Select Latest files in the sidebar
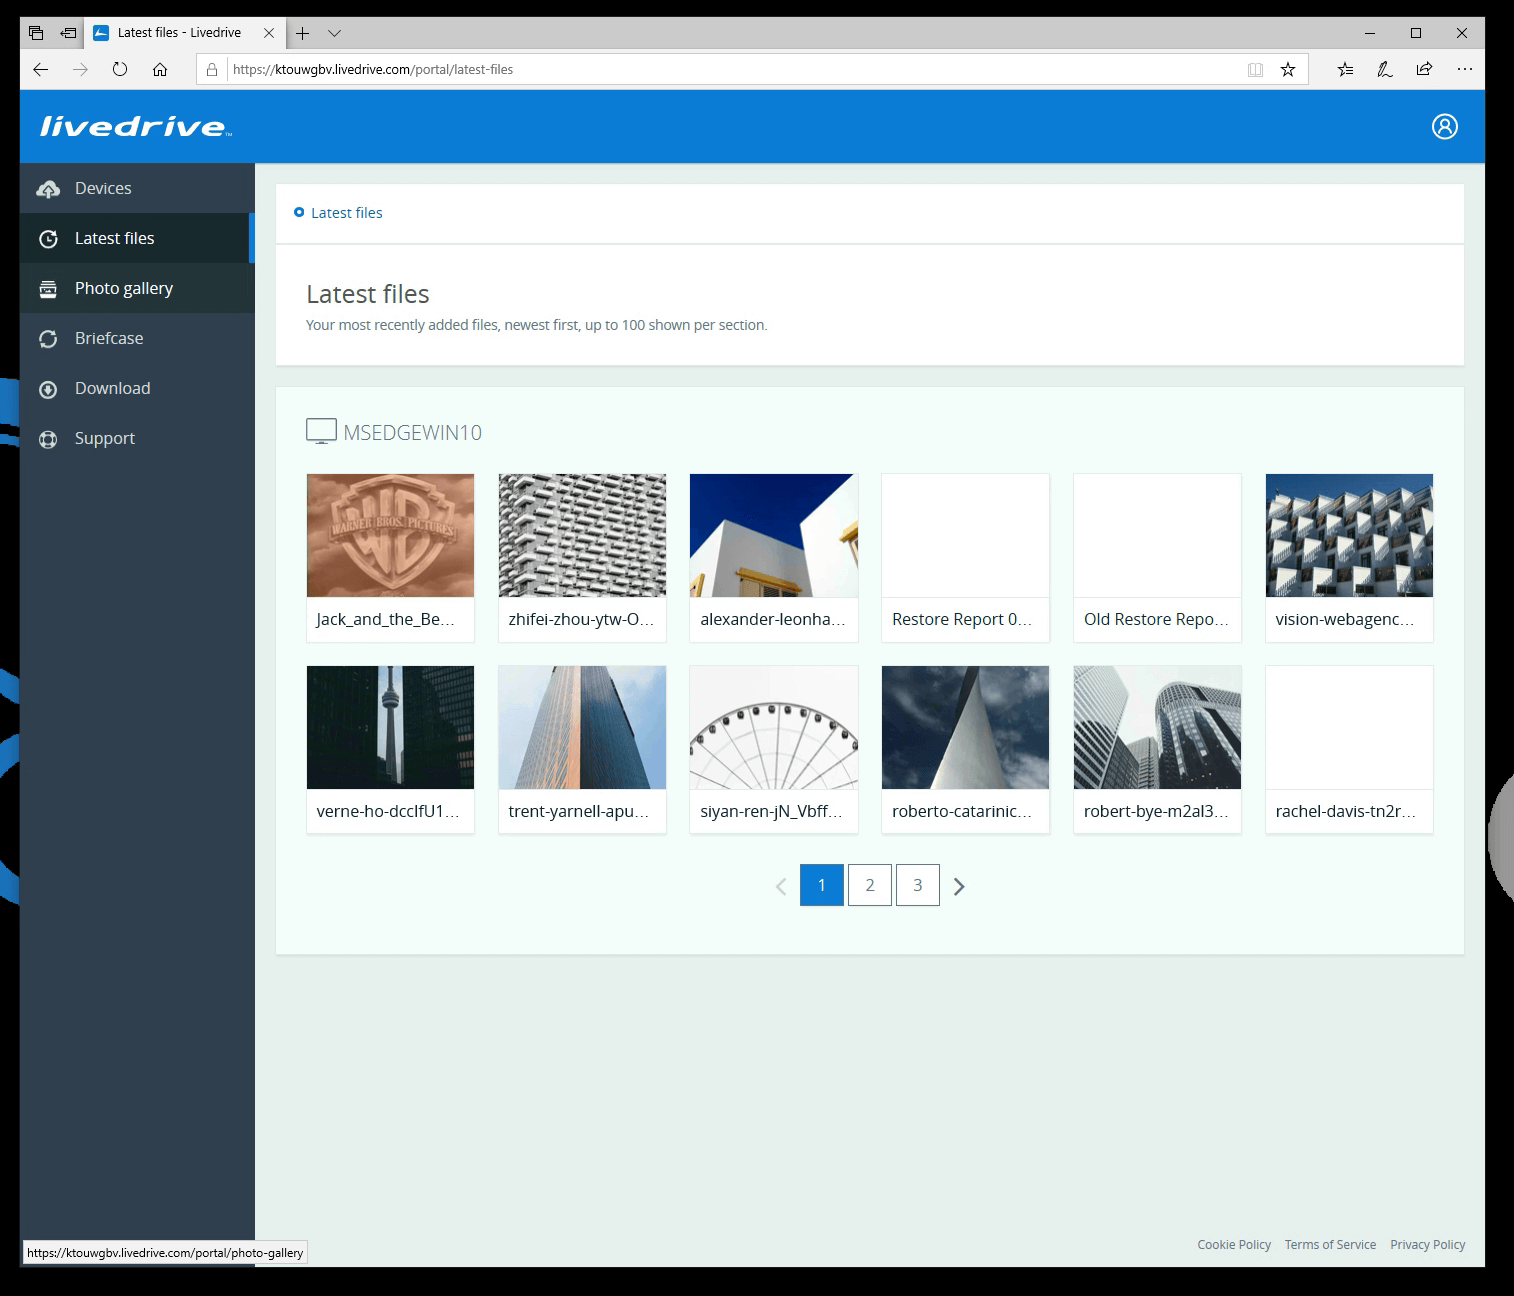 tap(115, 238)
